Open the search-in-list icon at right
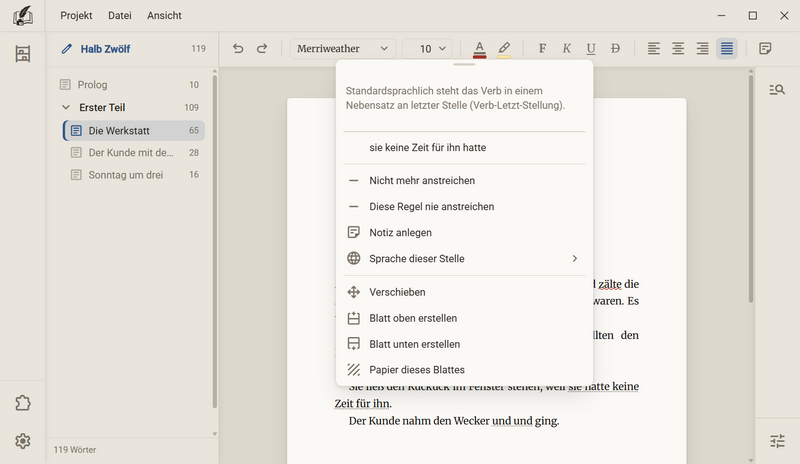Viewport: 800px width, 464px height. coord(777,90)
